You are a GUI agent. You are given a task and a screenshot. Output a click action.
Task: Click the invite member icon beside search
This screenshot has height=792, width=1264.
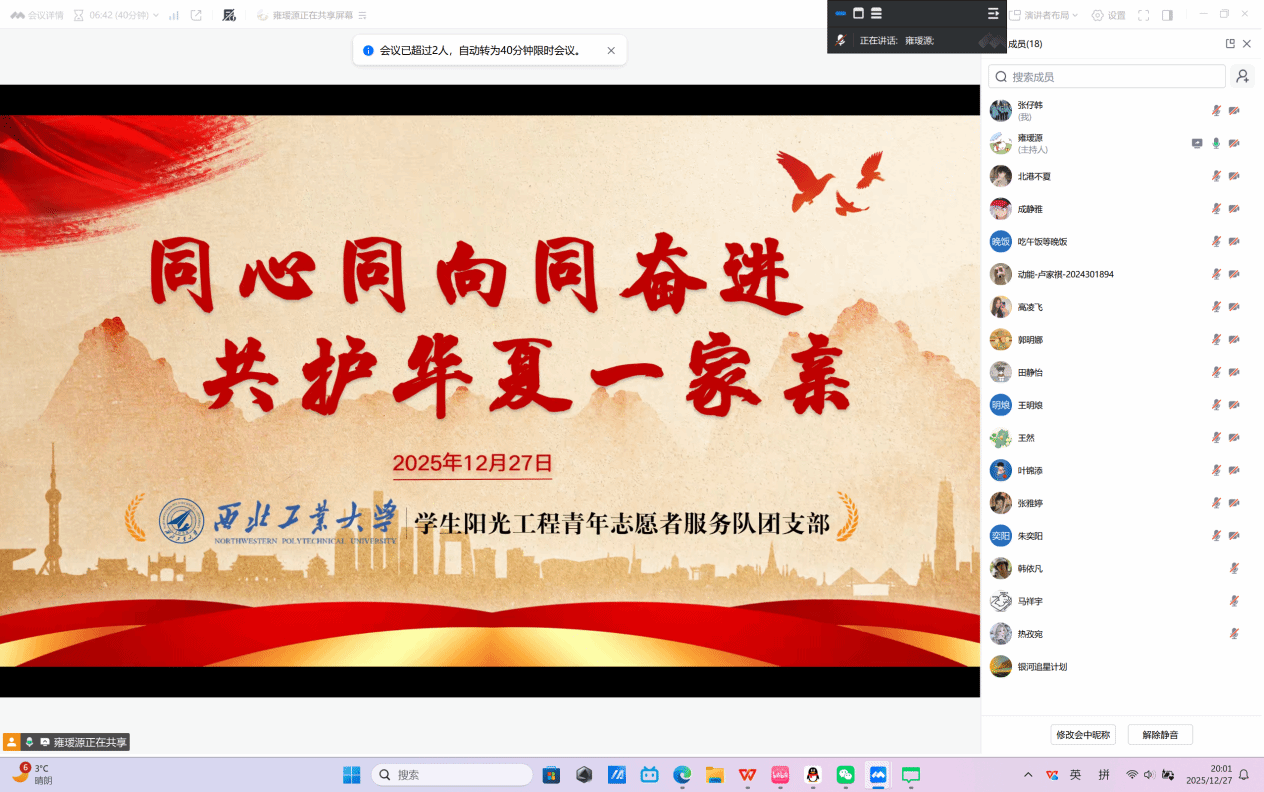tap(1242, 76)
